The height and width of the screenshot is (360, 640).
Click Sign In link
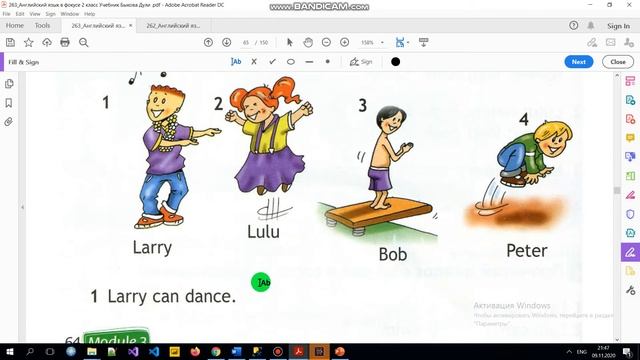[x=618, y=26]
